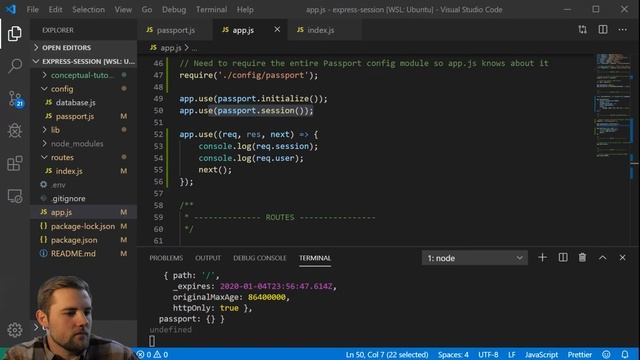
Task: Switch to the index.js editor tab
Action: [x=324, y=30]
